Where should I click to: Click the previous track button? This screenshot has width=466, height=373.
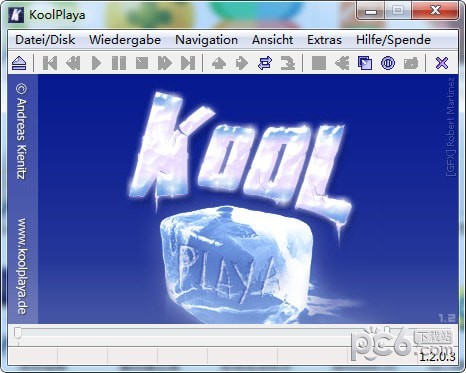coord(50,63)
